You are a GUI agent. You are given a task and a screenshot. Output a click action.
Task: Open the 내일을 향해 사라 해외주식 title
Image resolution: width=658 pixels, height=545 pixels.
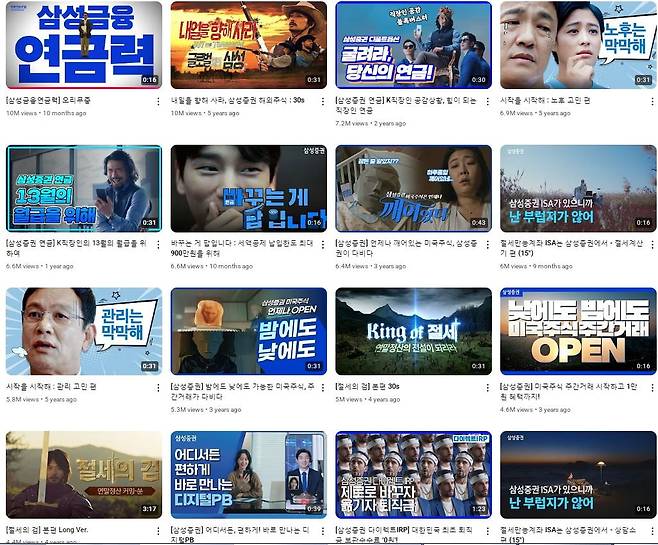[238, 100]
